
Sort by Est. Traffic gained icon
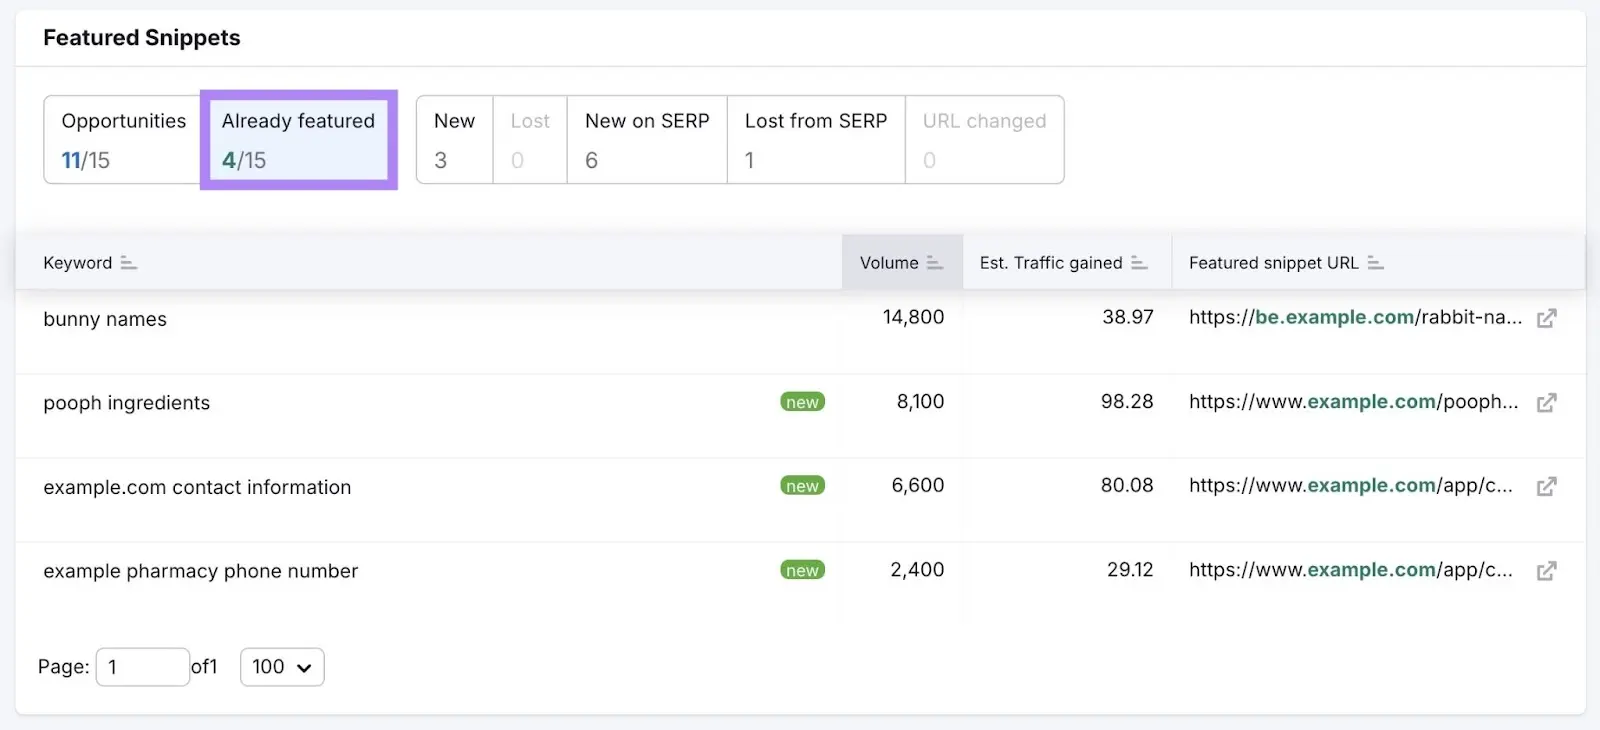tap(1139, 263)
